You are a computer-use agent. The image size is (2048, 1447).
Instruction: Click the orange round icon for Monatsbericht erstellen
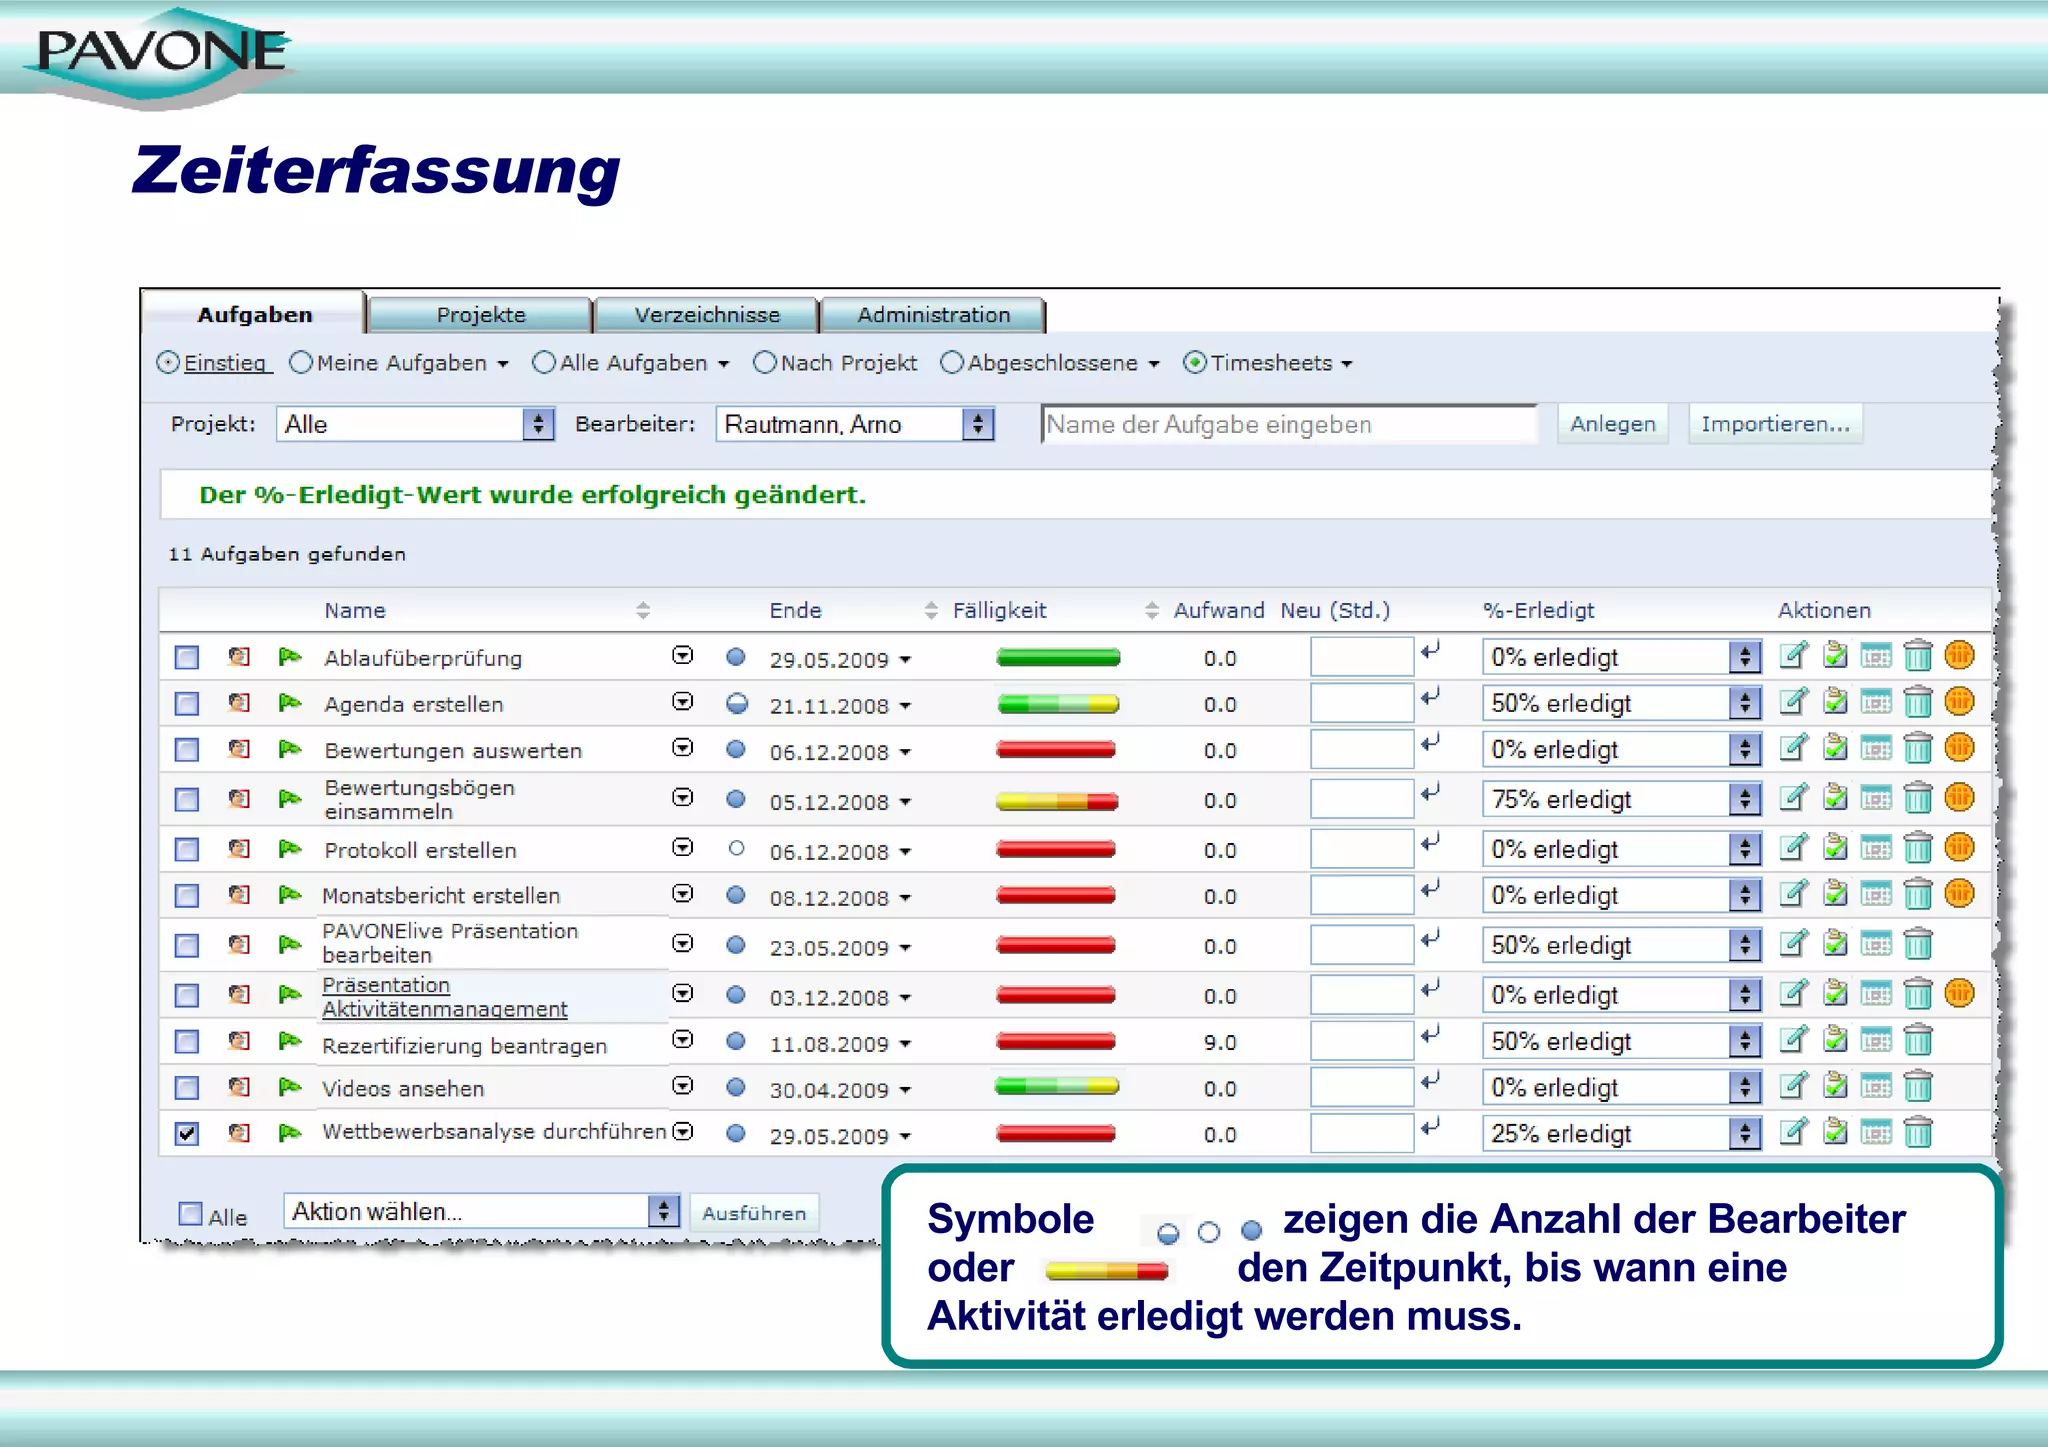point(1959,894)
